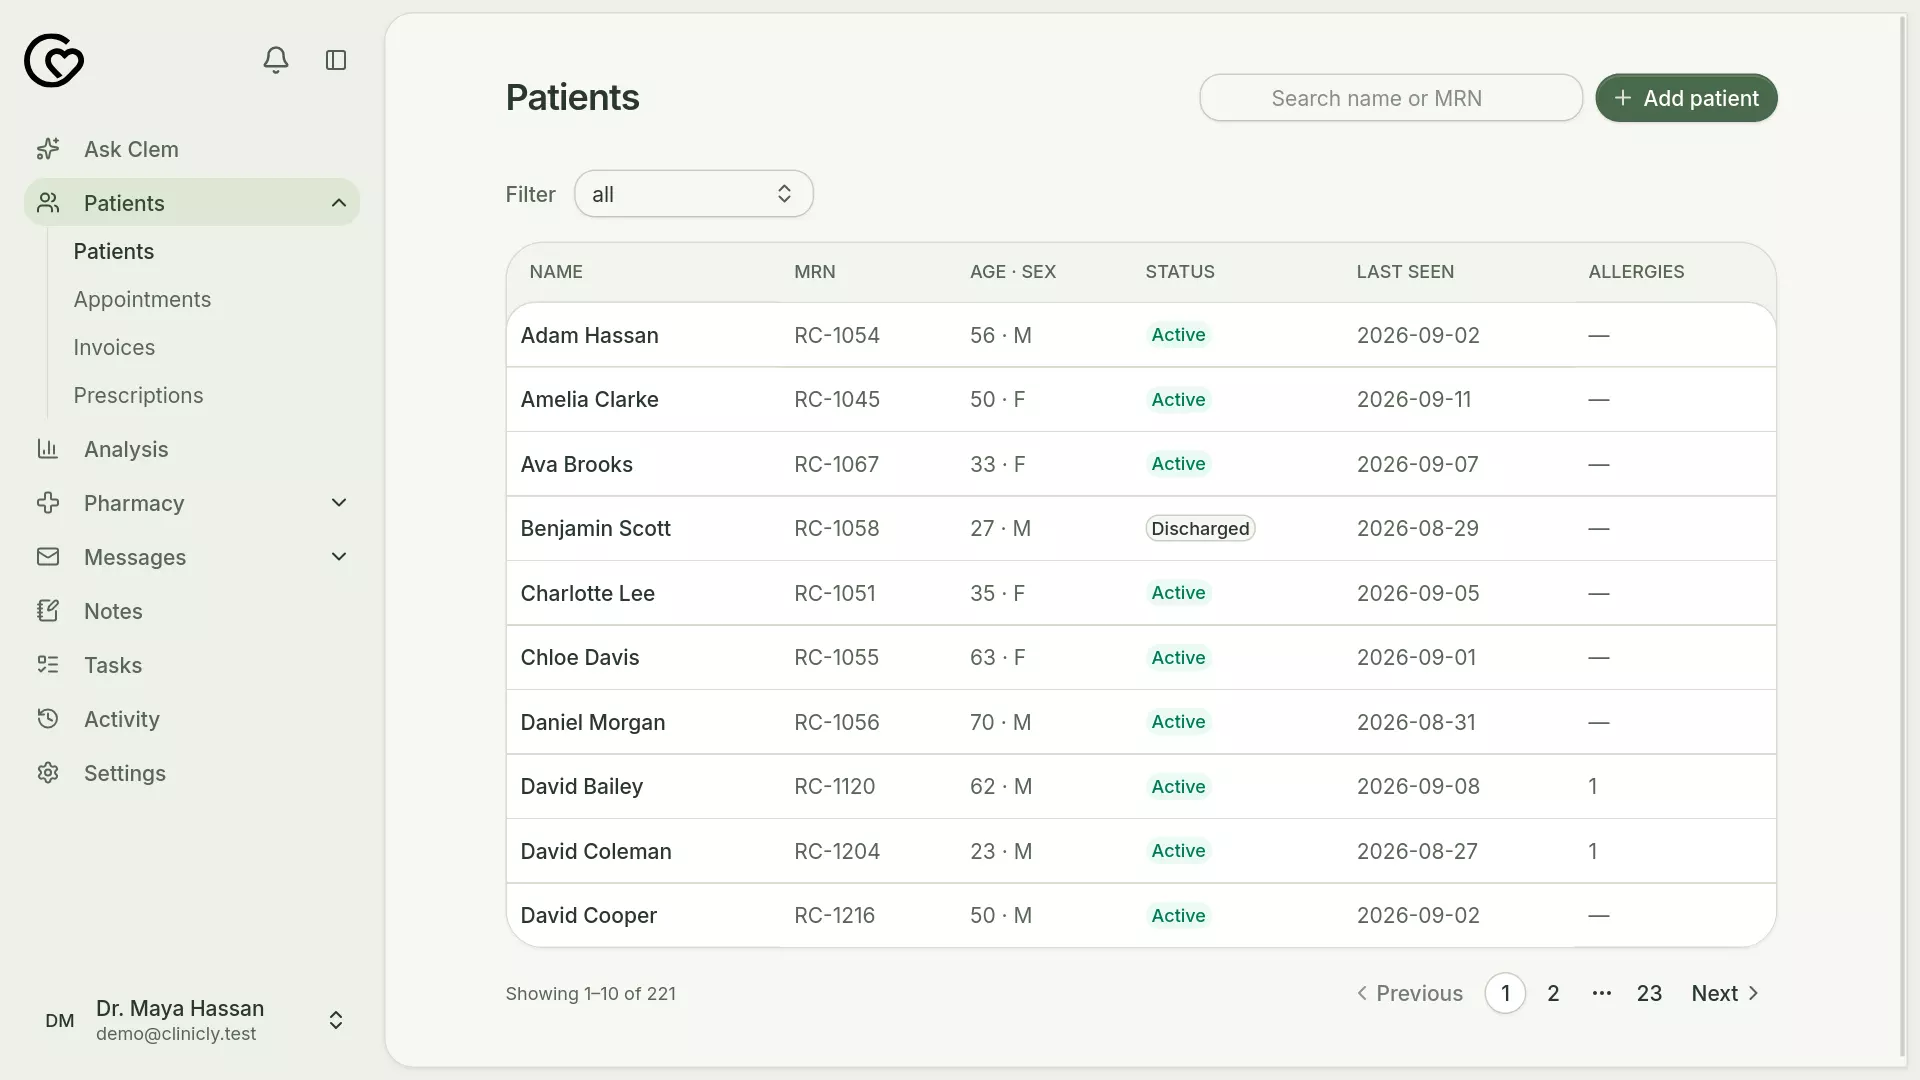Click the pagination ellipsis
This screenshot has height=1080, width=1920.
1601,993
